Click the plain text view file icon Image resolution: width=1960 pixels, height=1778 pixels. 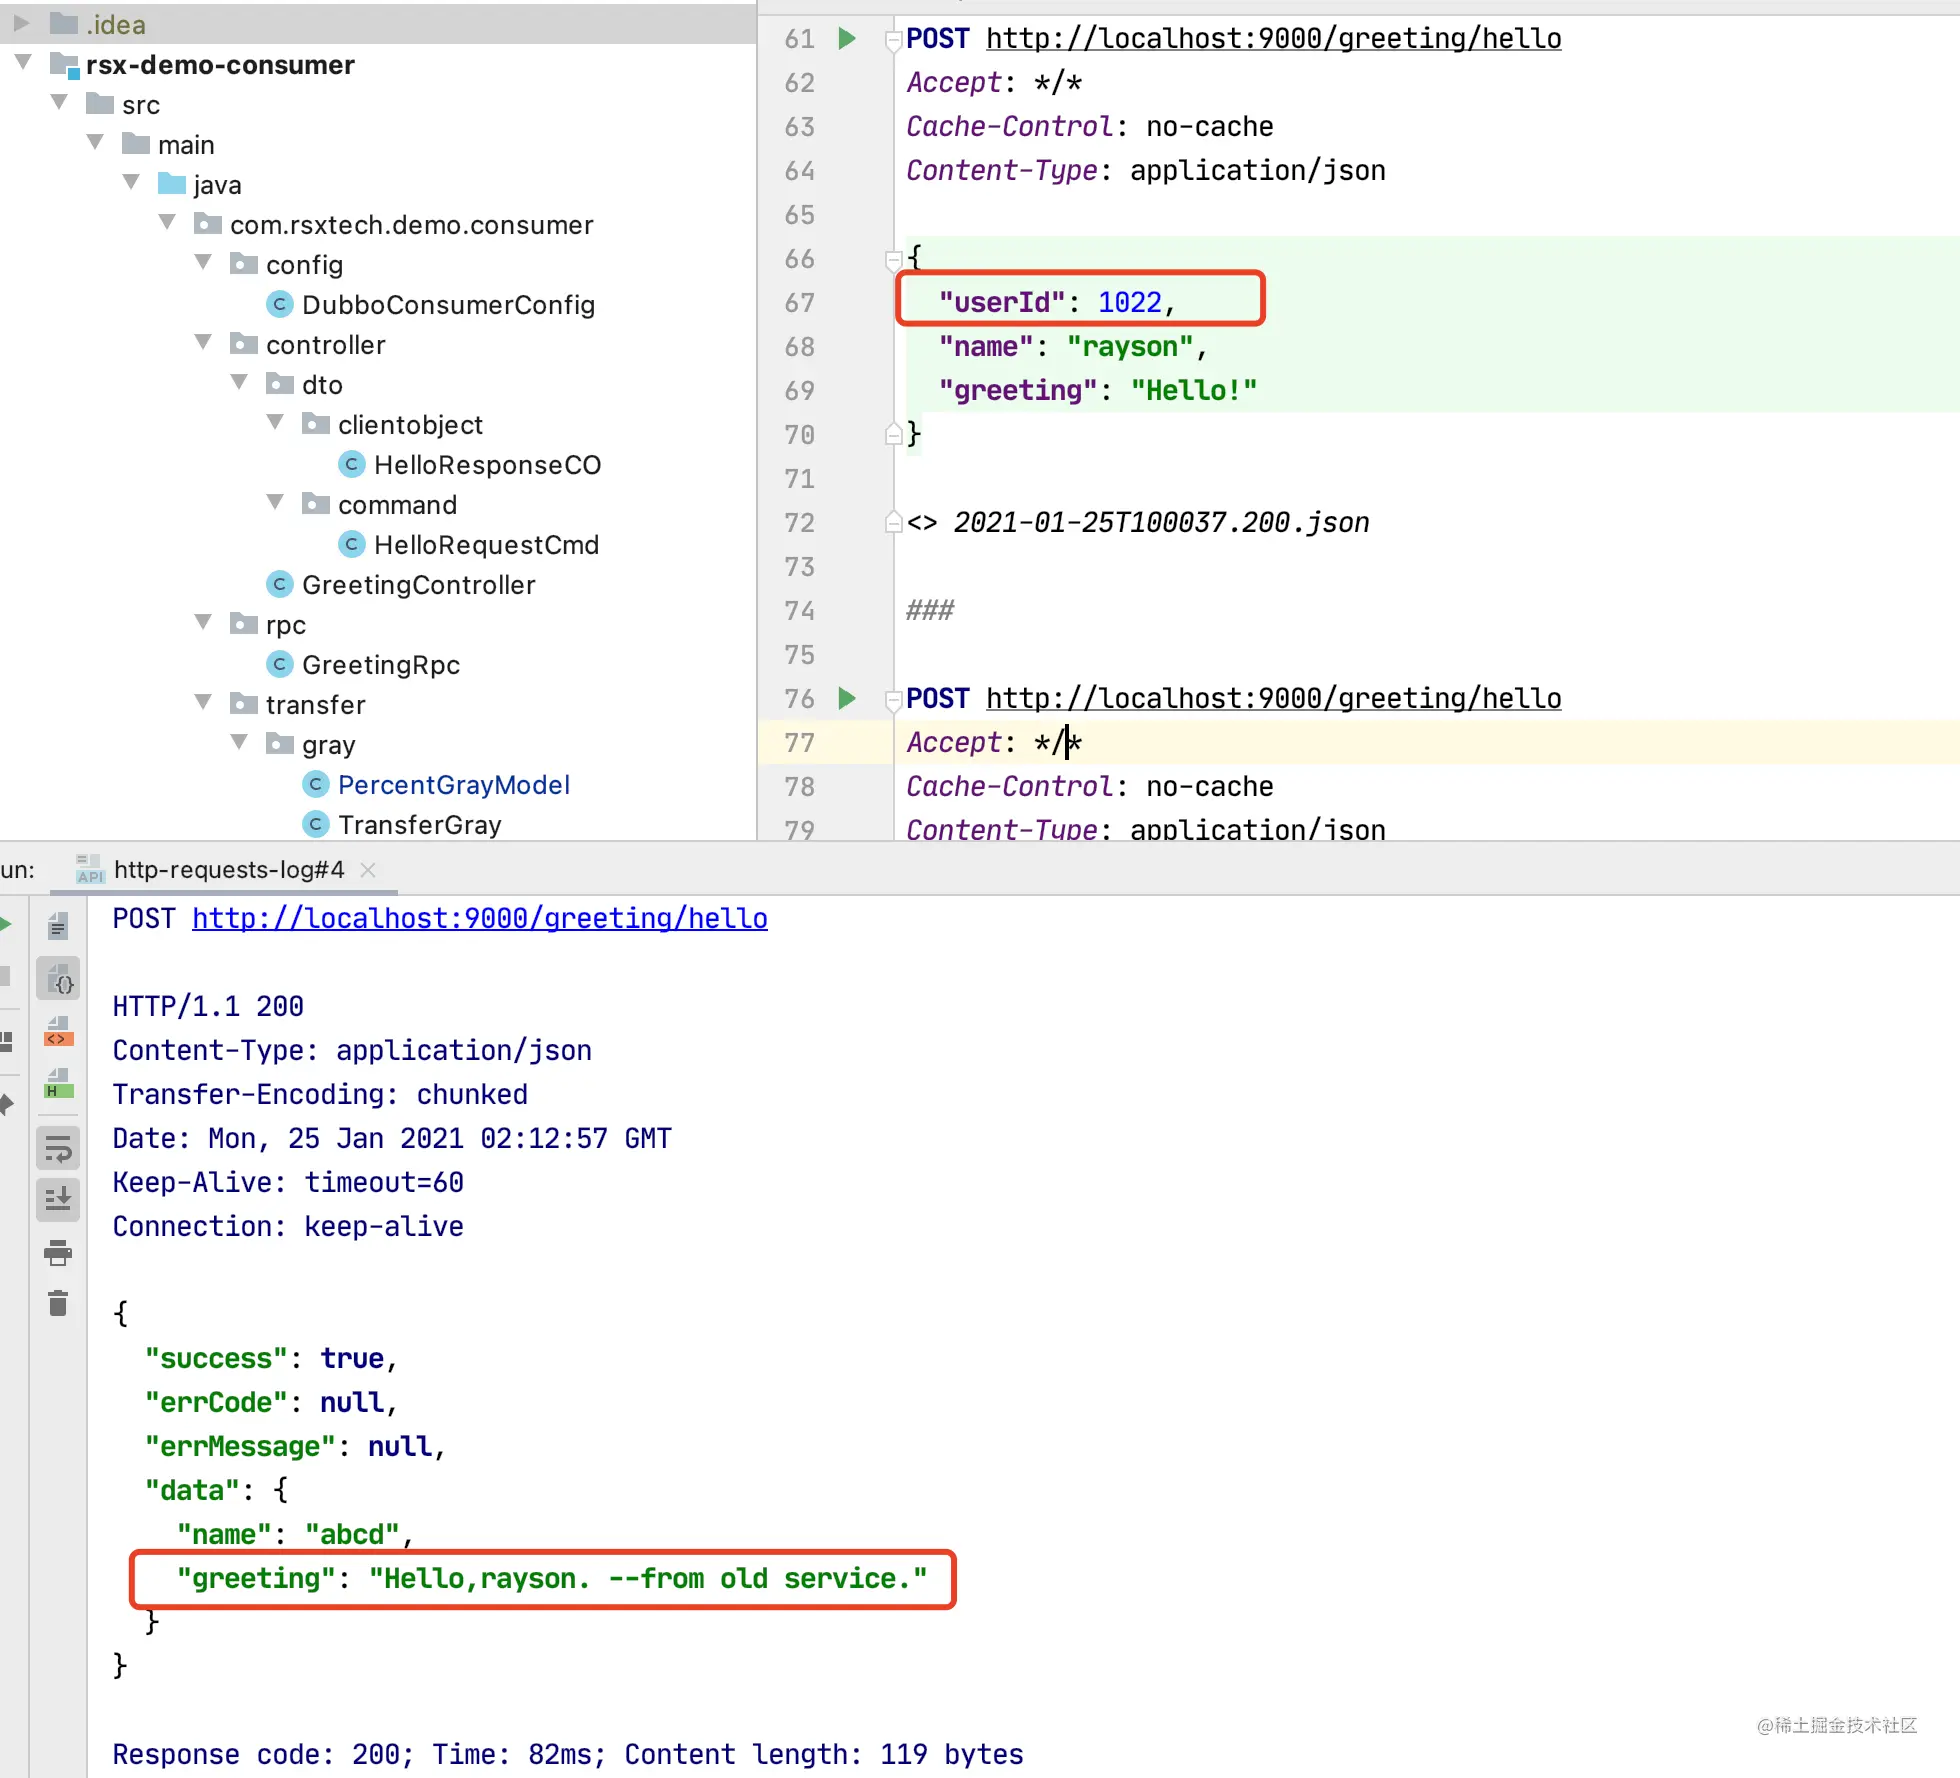point(59,926)
